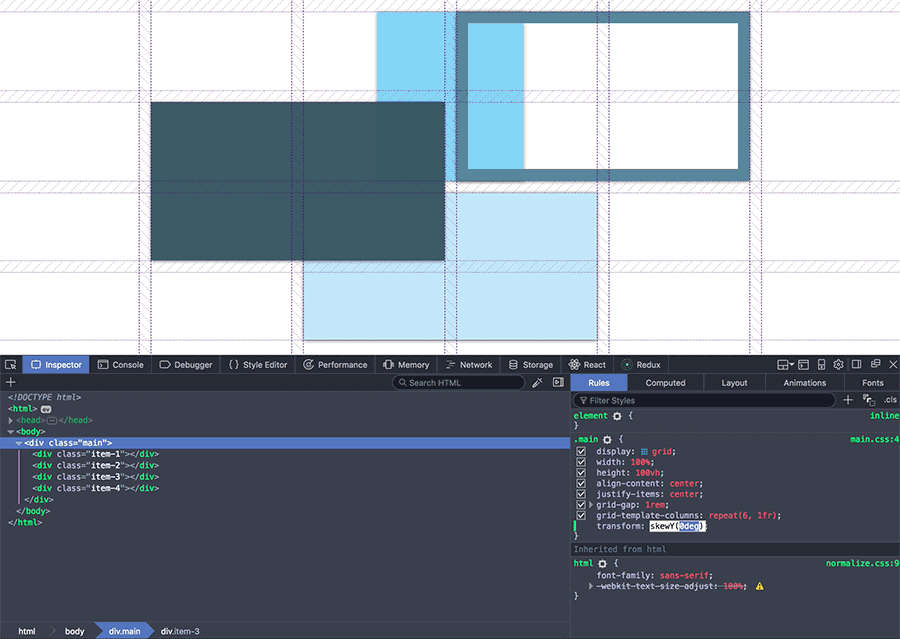The image size is (900, 639).
Task: Select the DOCTYPE html line
Action: (45, 397)
